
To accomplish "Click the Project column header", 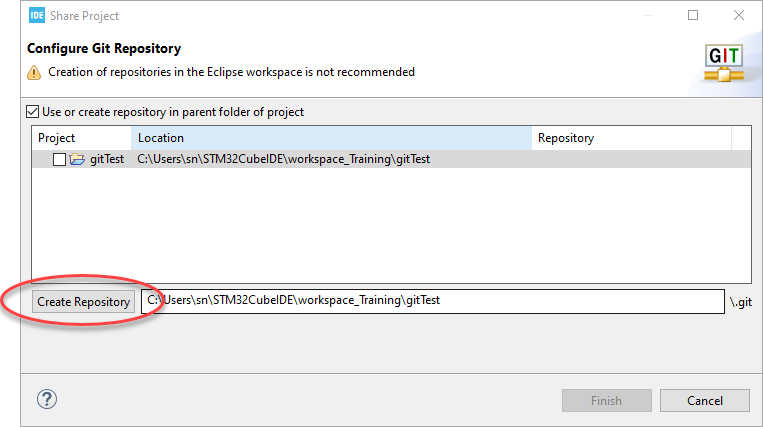I will coord(82,138).
